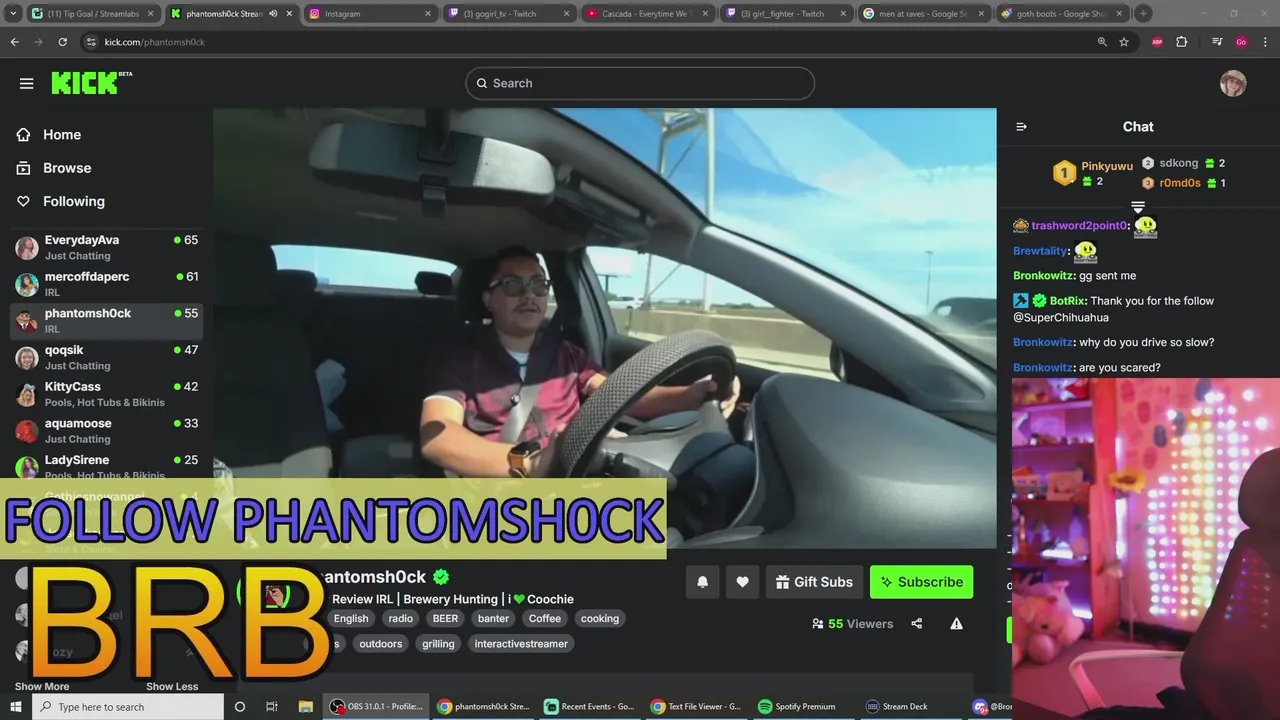The image size is (1280, 720).
Task: Switch to girl_fighter Twitch tab
Action: (786, 14)
